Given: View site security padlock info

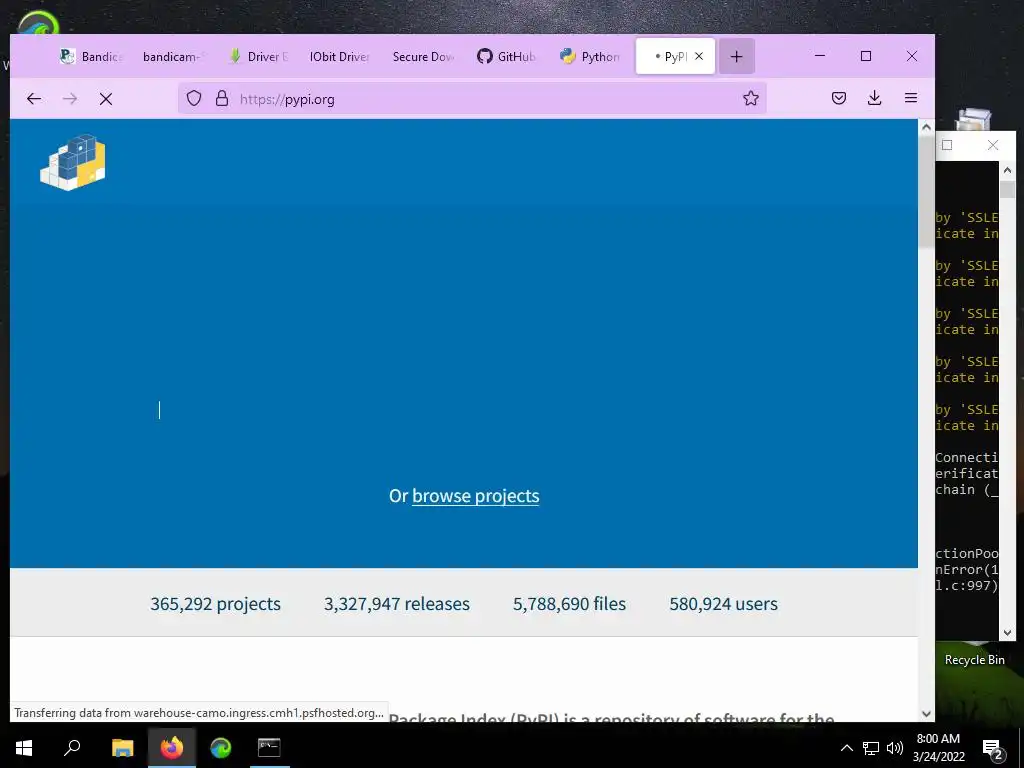Looking at the screenshot, I should pos(222,99).
